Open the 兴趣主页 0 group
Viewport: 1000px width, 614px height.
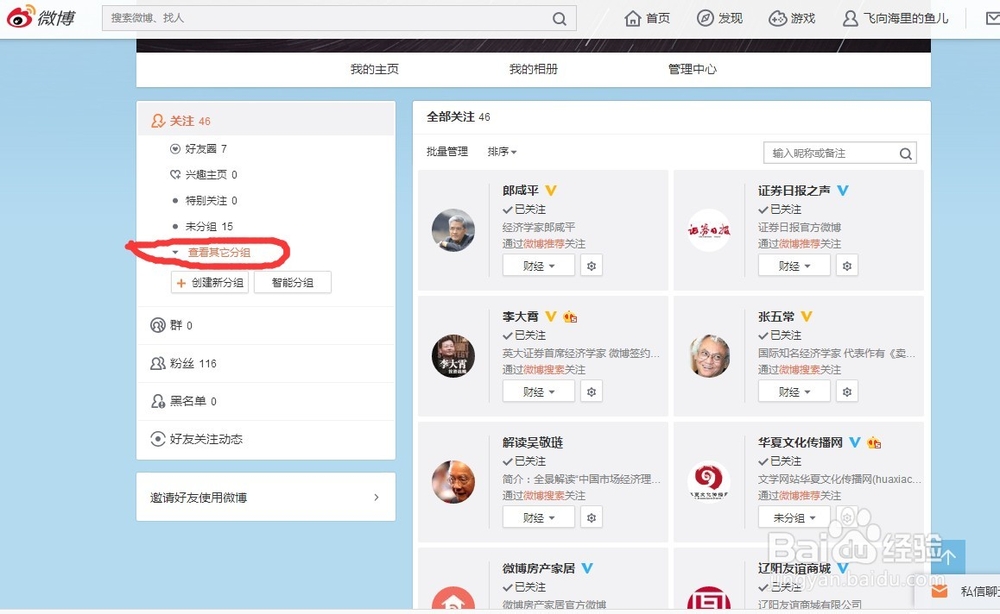tap(203, 175)
